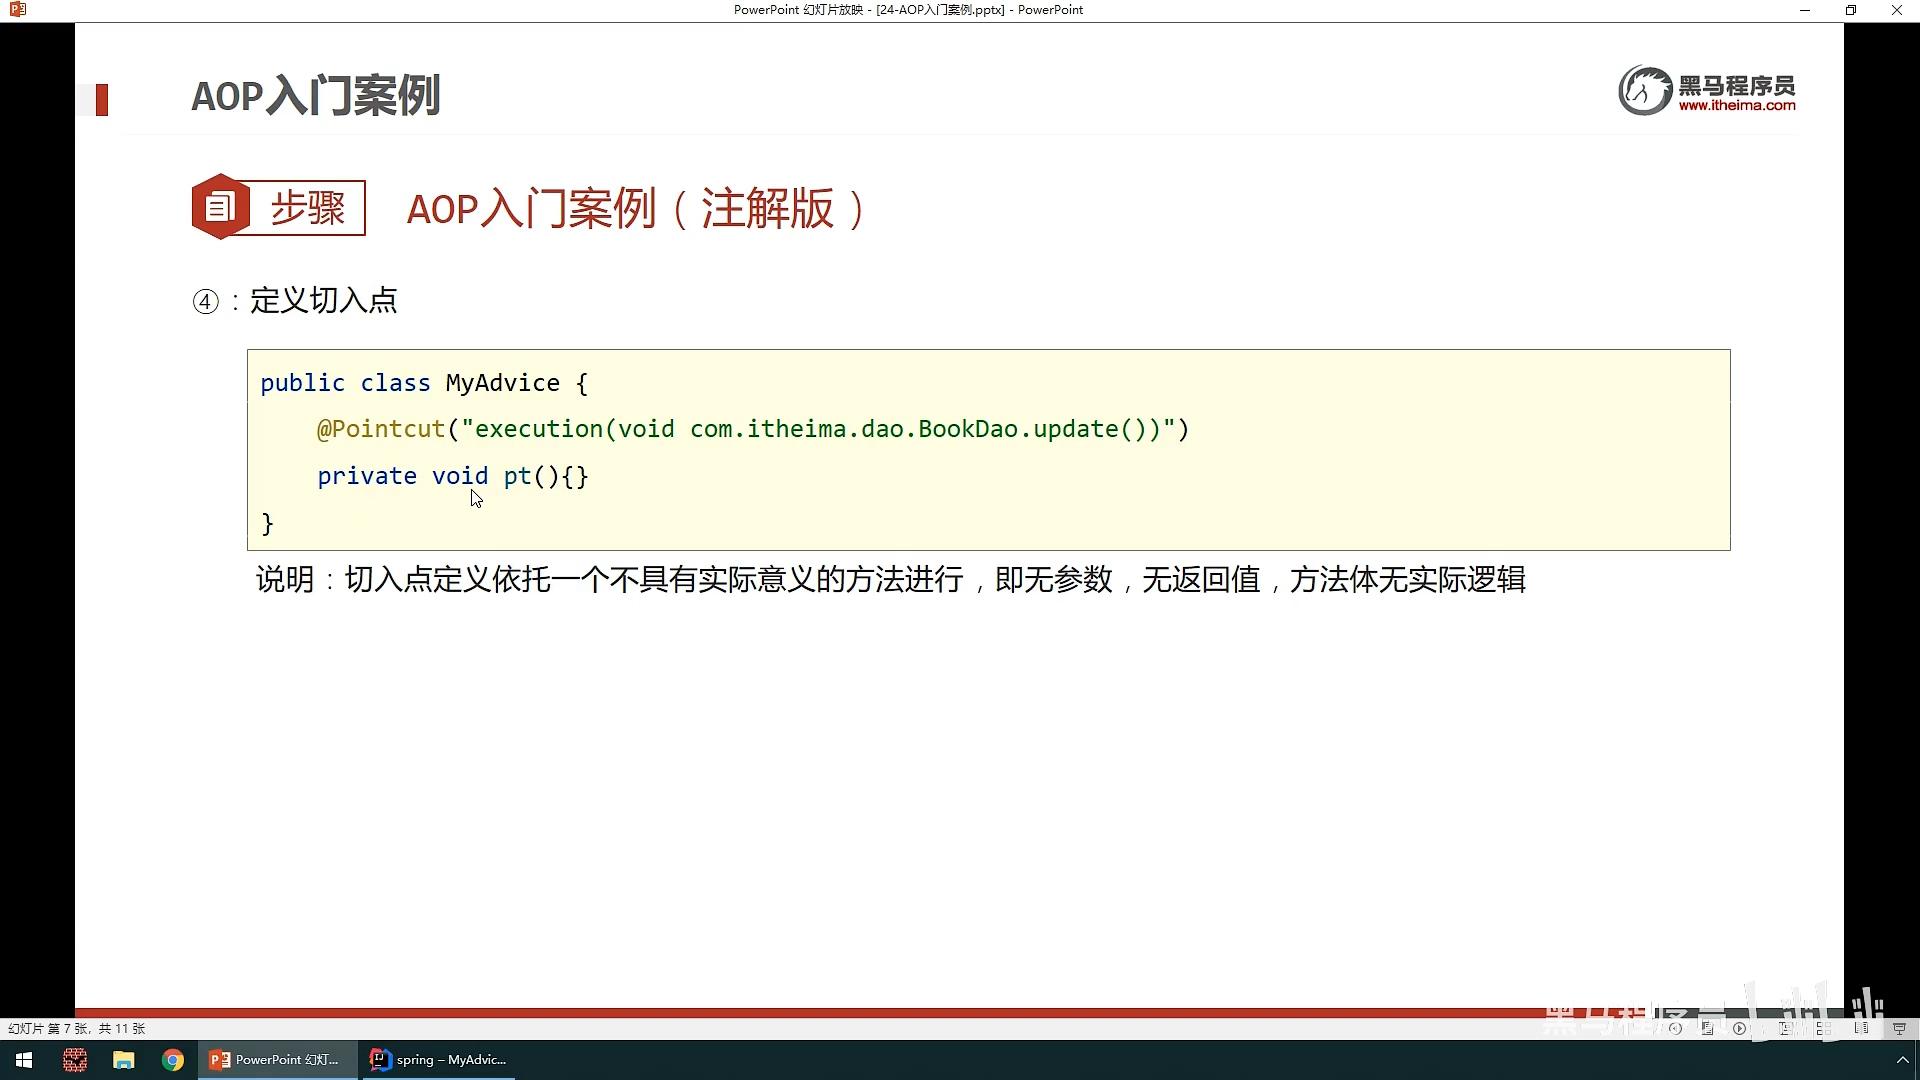The image size is (1920, 1080).
Task: Open File Explorer from taskbar
Action: [123, 1060]
